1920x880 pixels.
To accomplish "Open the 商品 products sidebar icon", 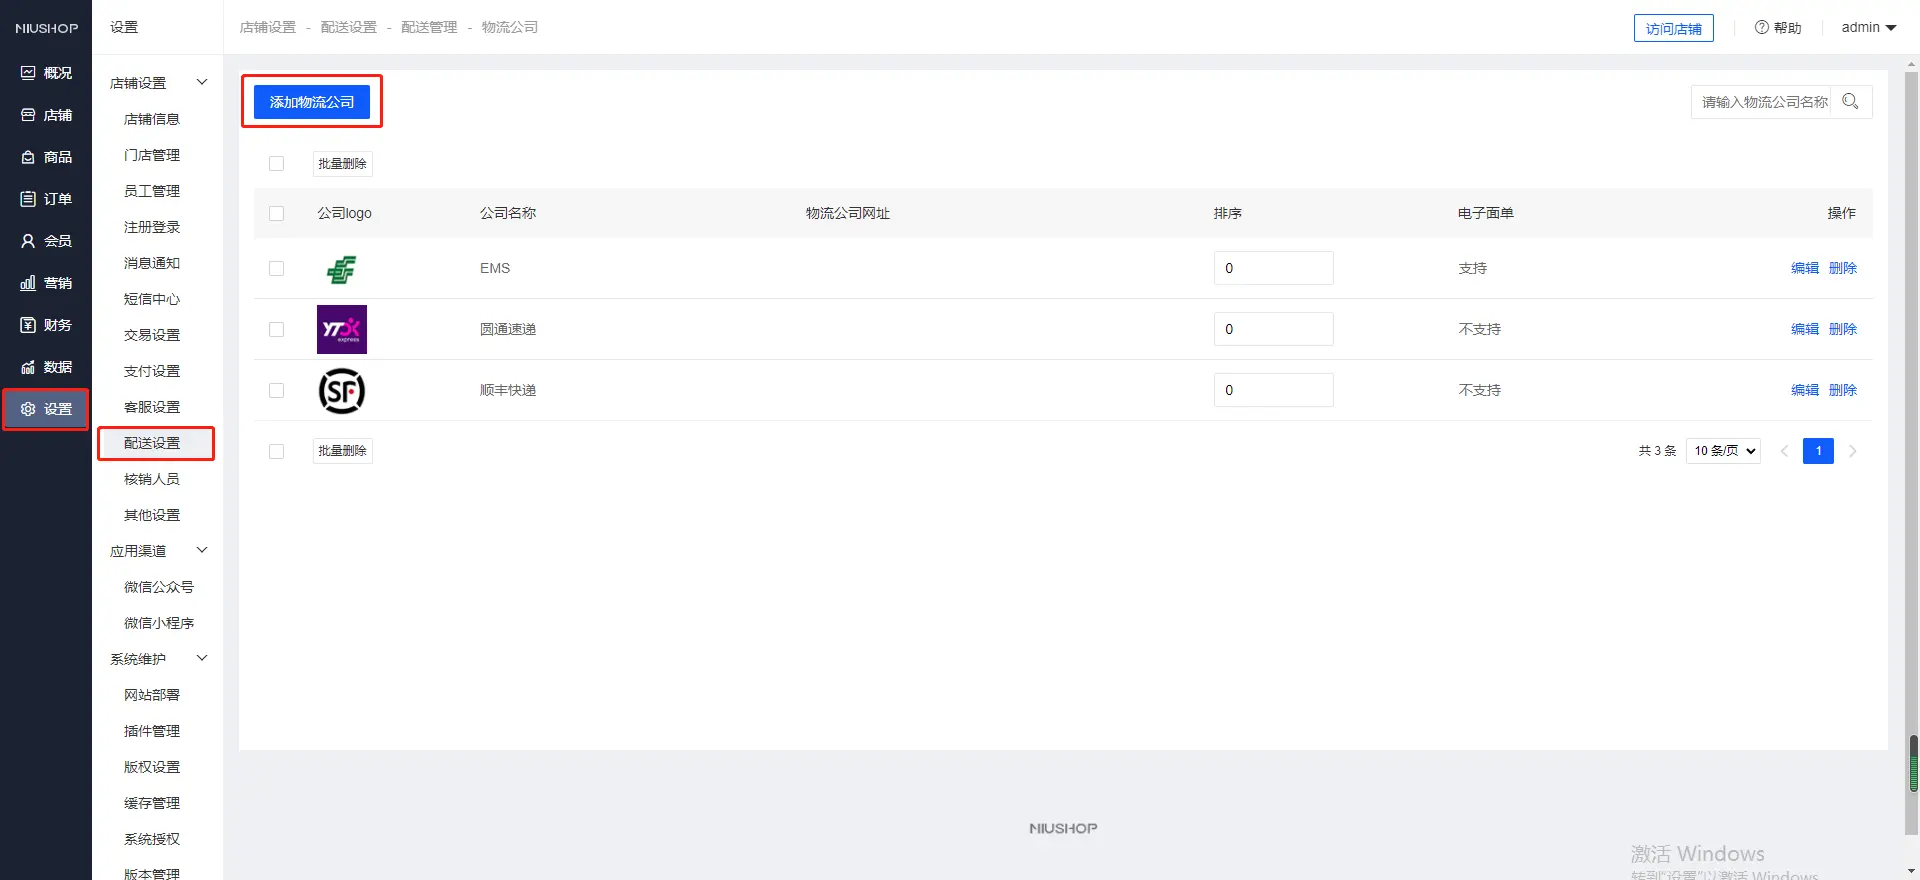I will [x=28, y=157].
